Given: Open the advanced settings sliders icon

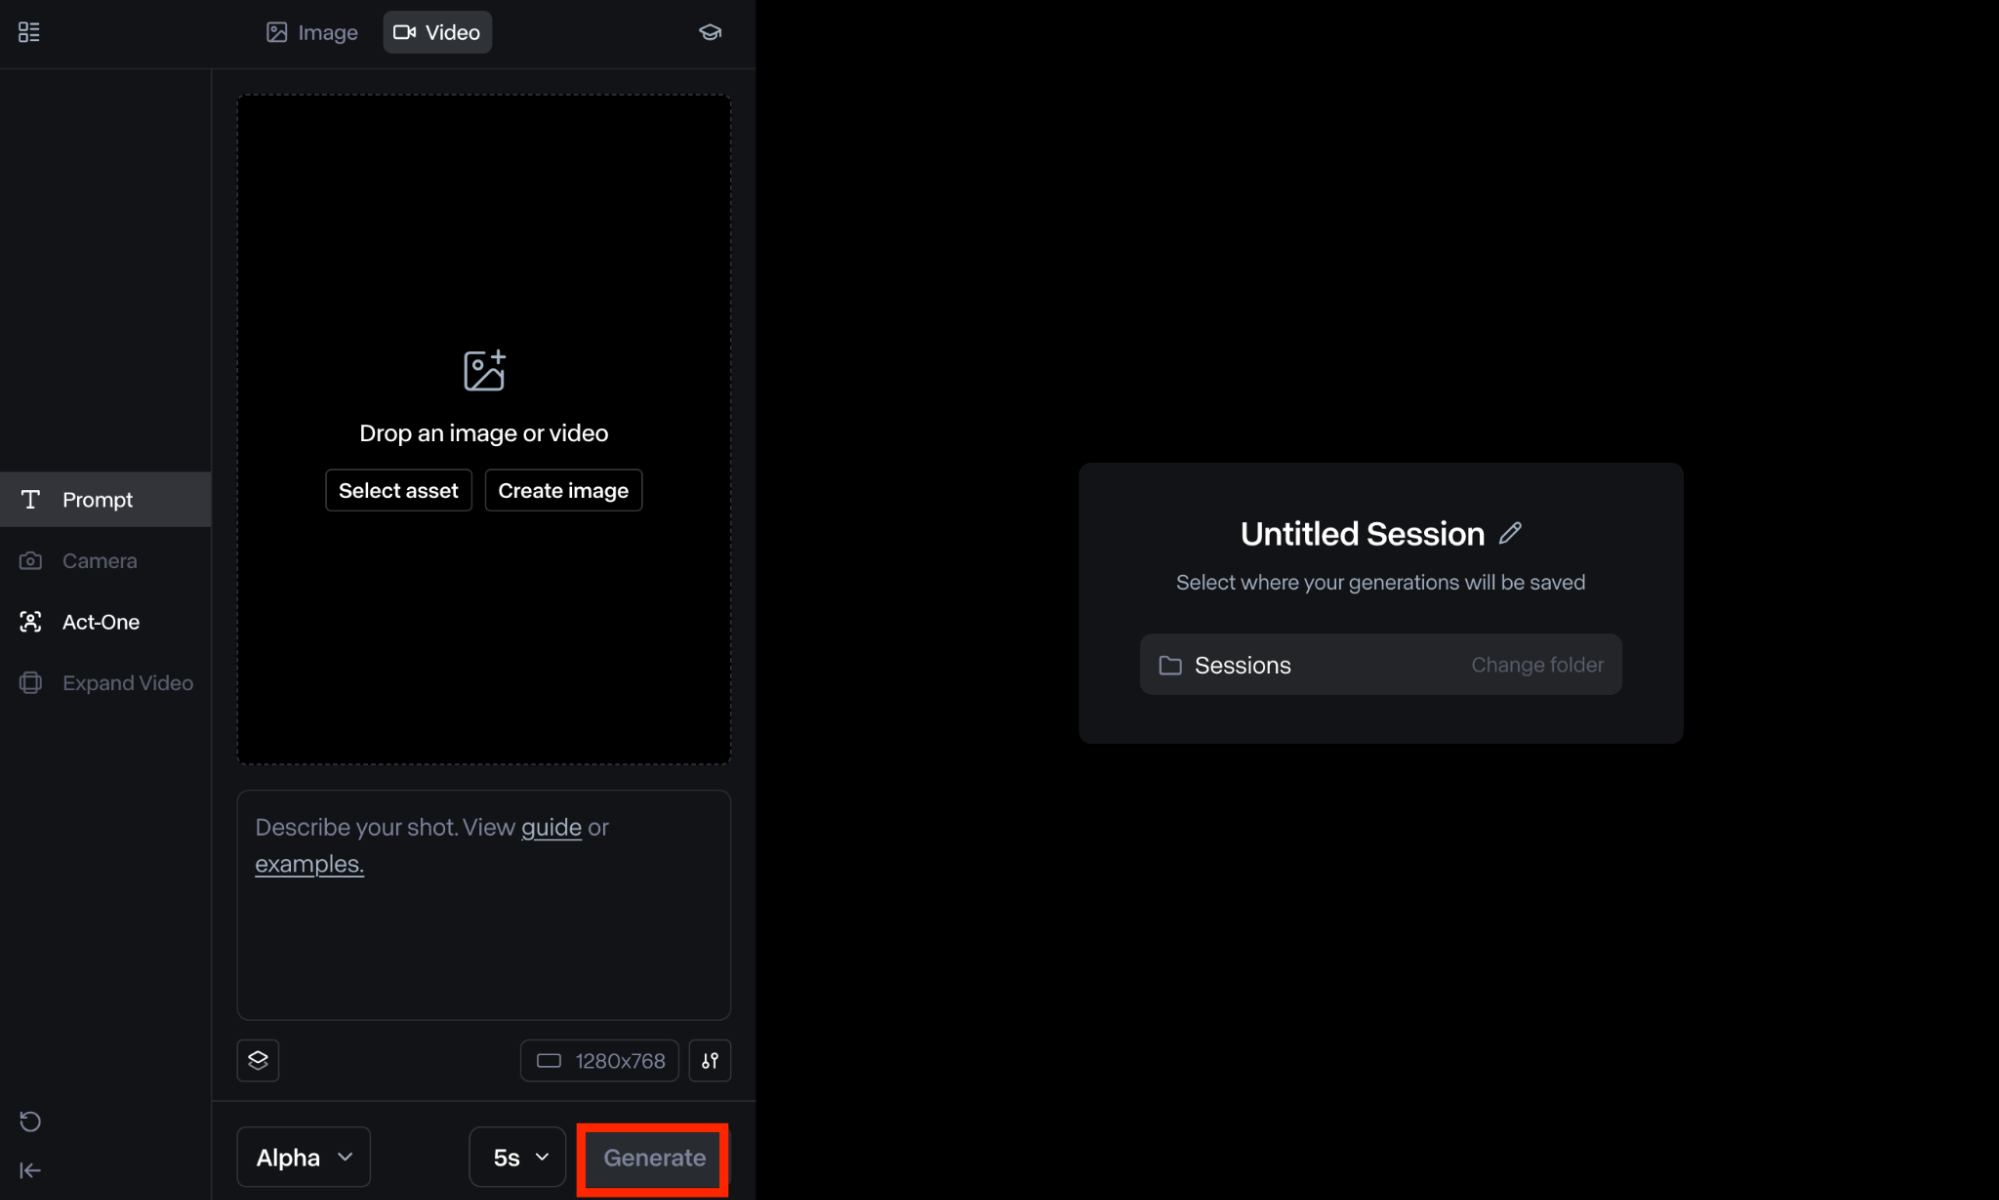Looking at the screenshot, I should (710, 1060).
